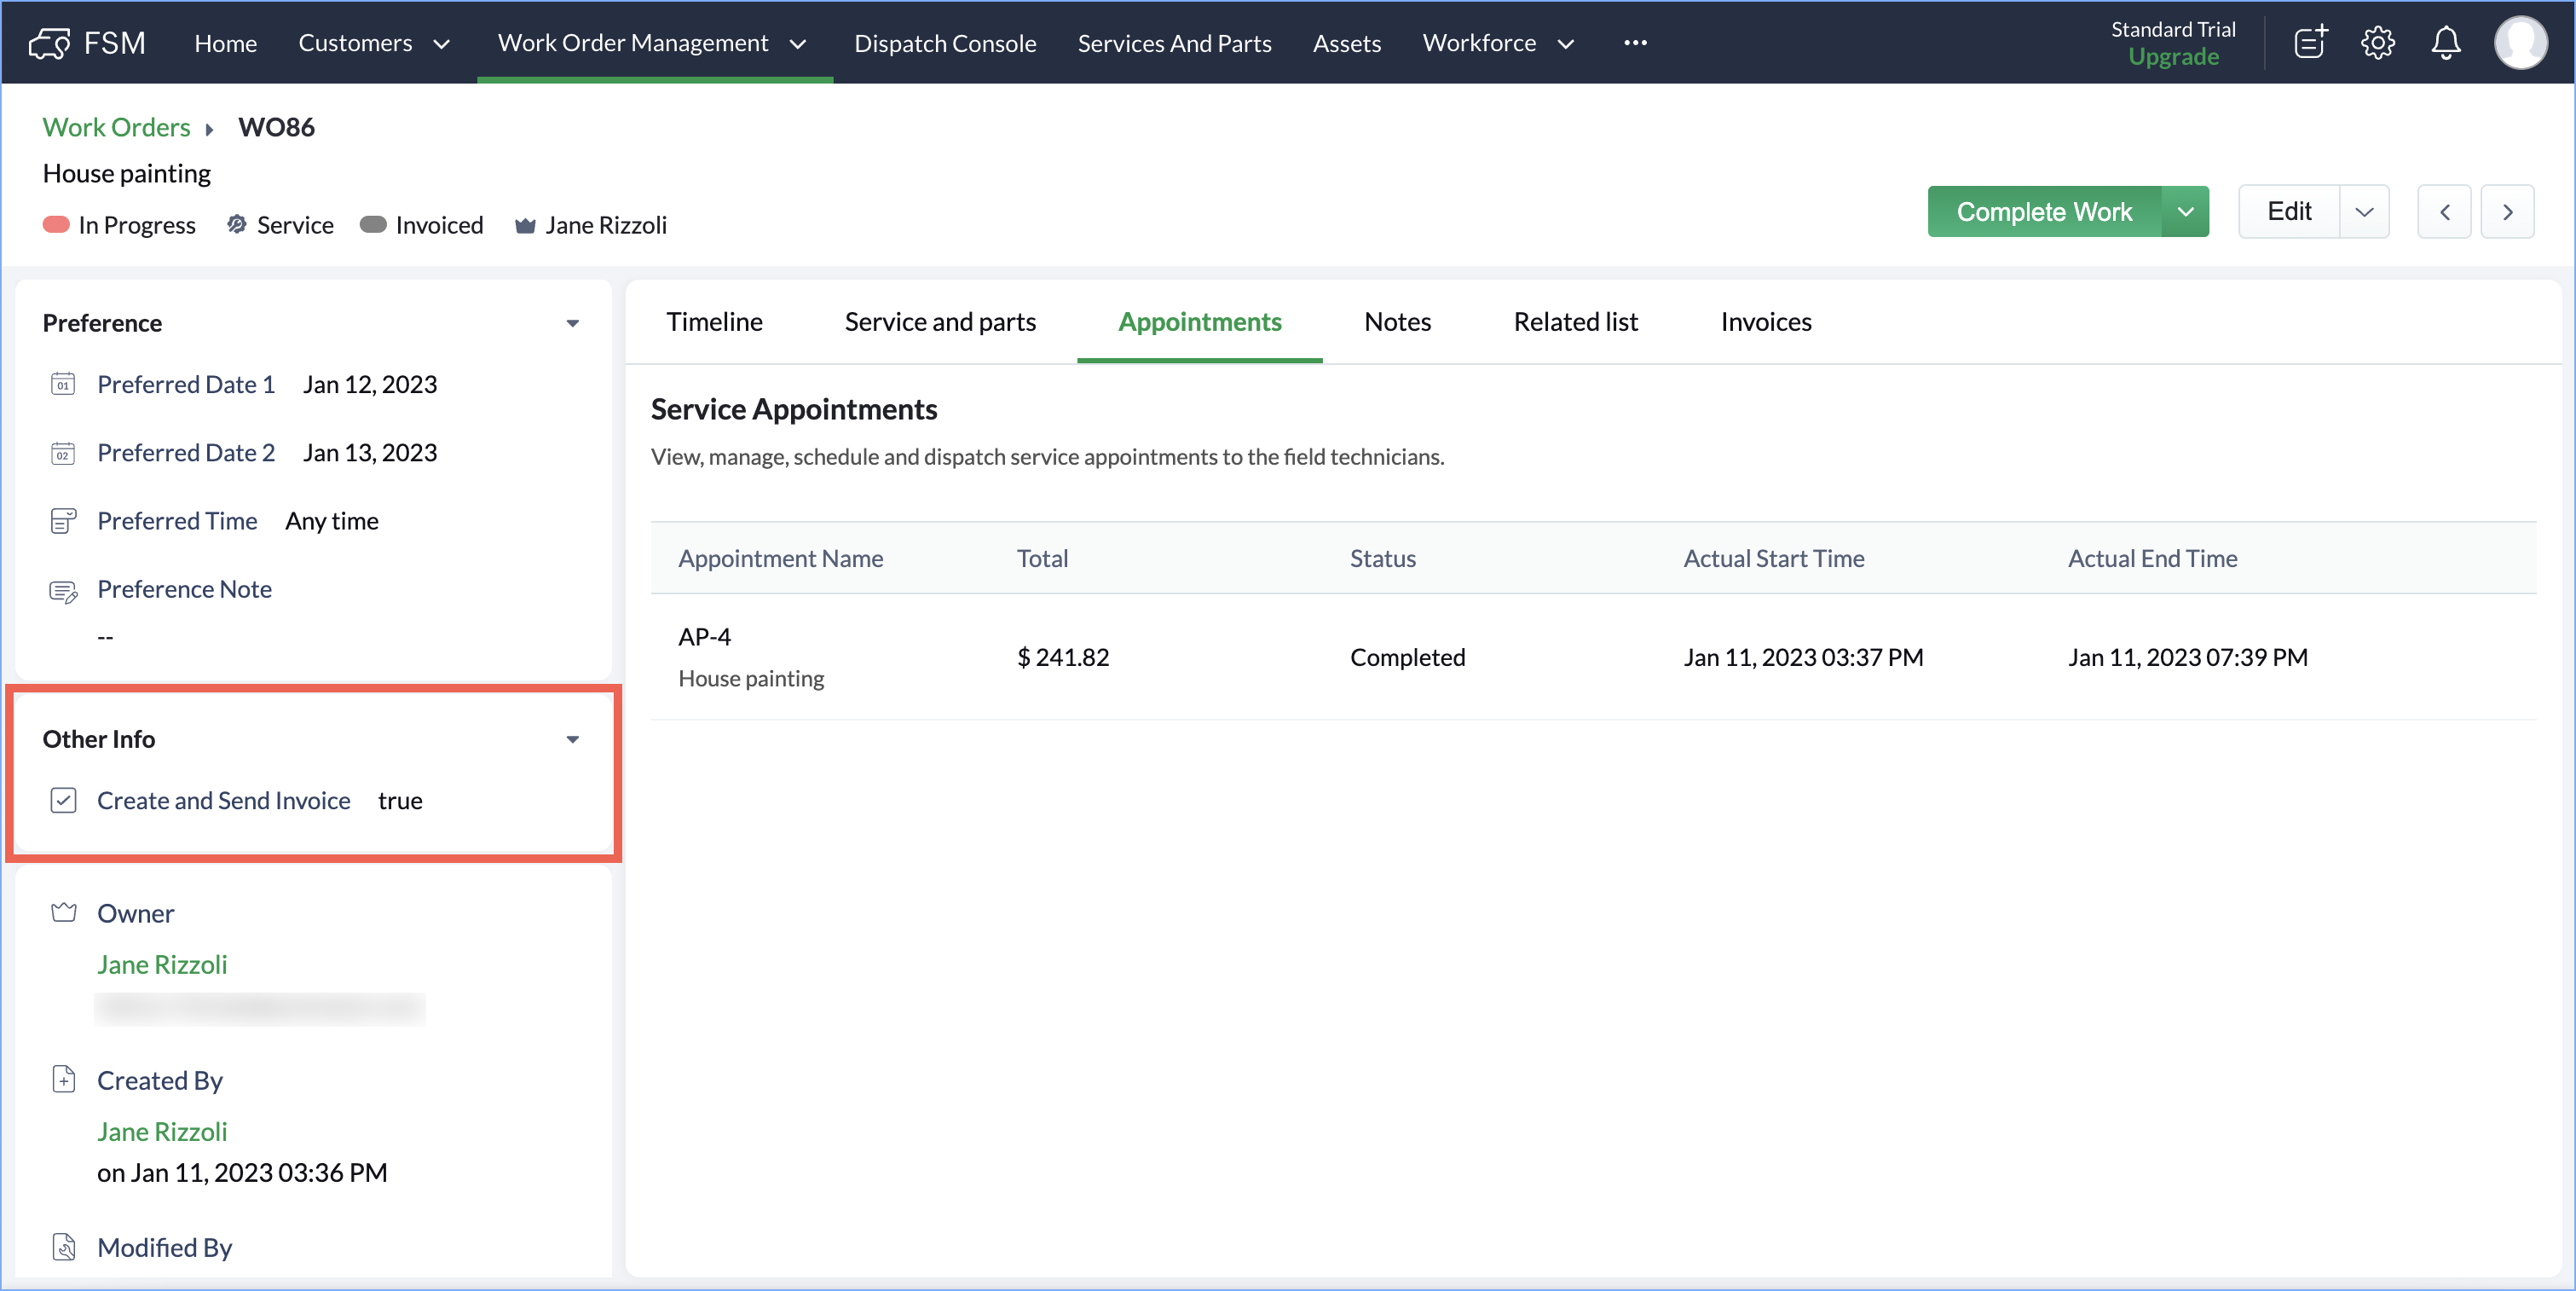Click the Preference Note icon
The image size is (2576, 1291).
[63, 591]
